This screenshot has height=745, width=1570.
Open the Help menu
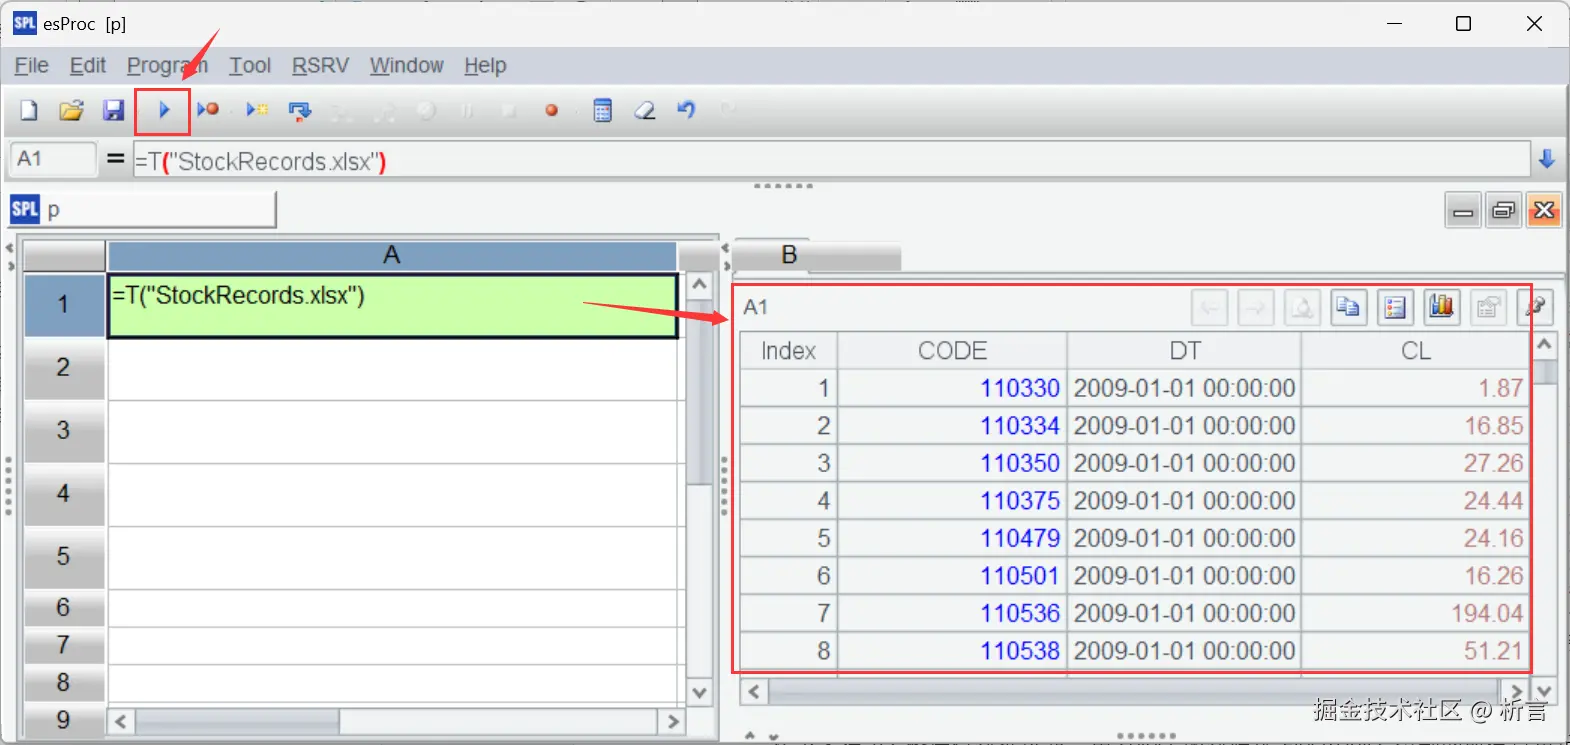[485, 66]
